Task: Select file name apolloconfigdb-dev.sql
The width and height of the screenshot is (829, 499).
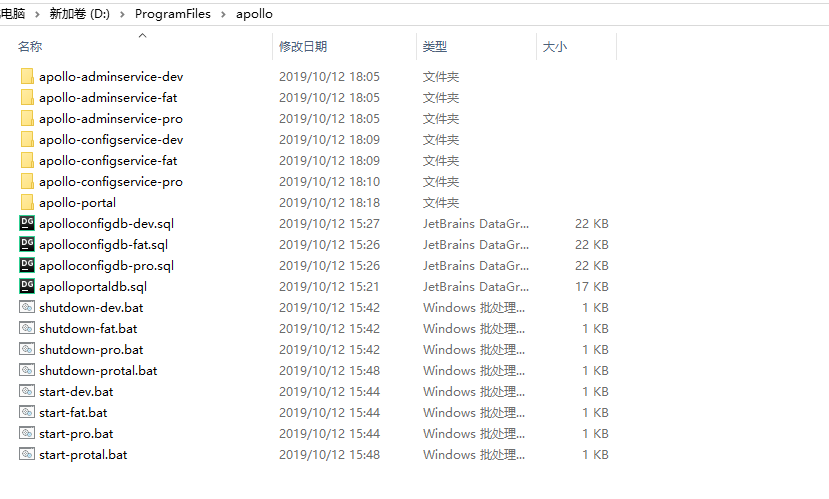Action: [106, 224]
